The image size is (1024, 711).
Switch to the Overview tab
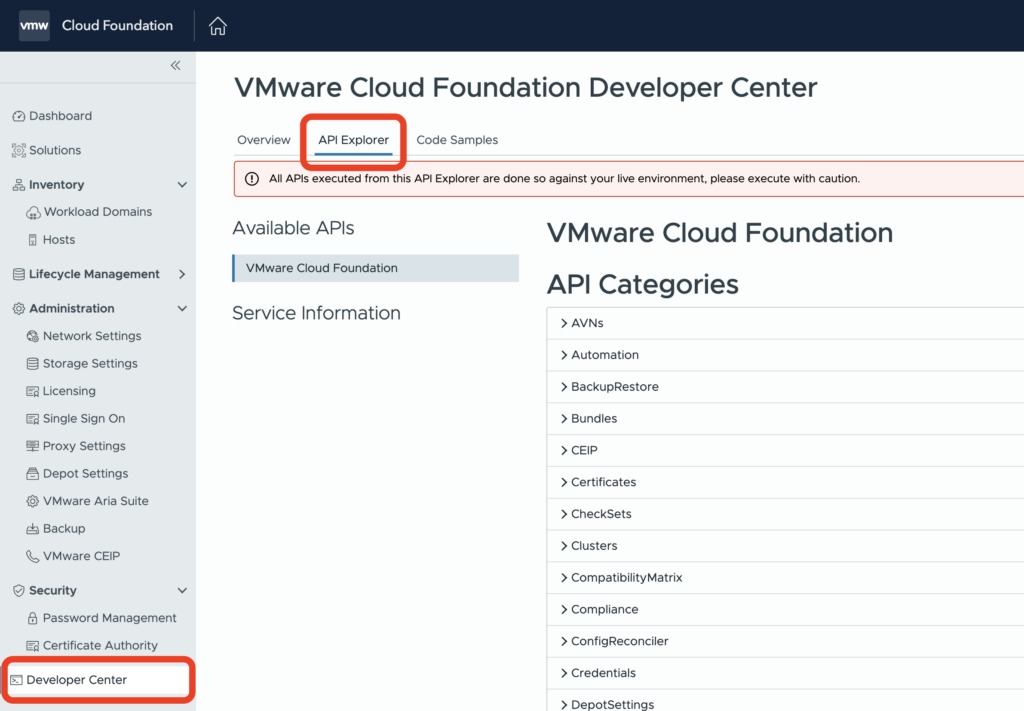tap(264, 140)
